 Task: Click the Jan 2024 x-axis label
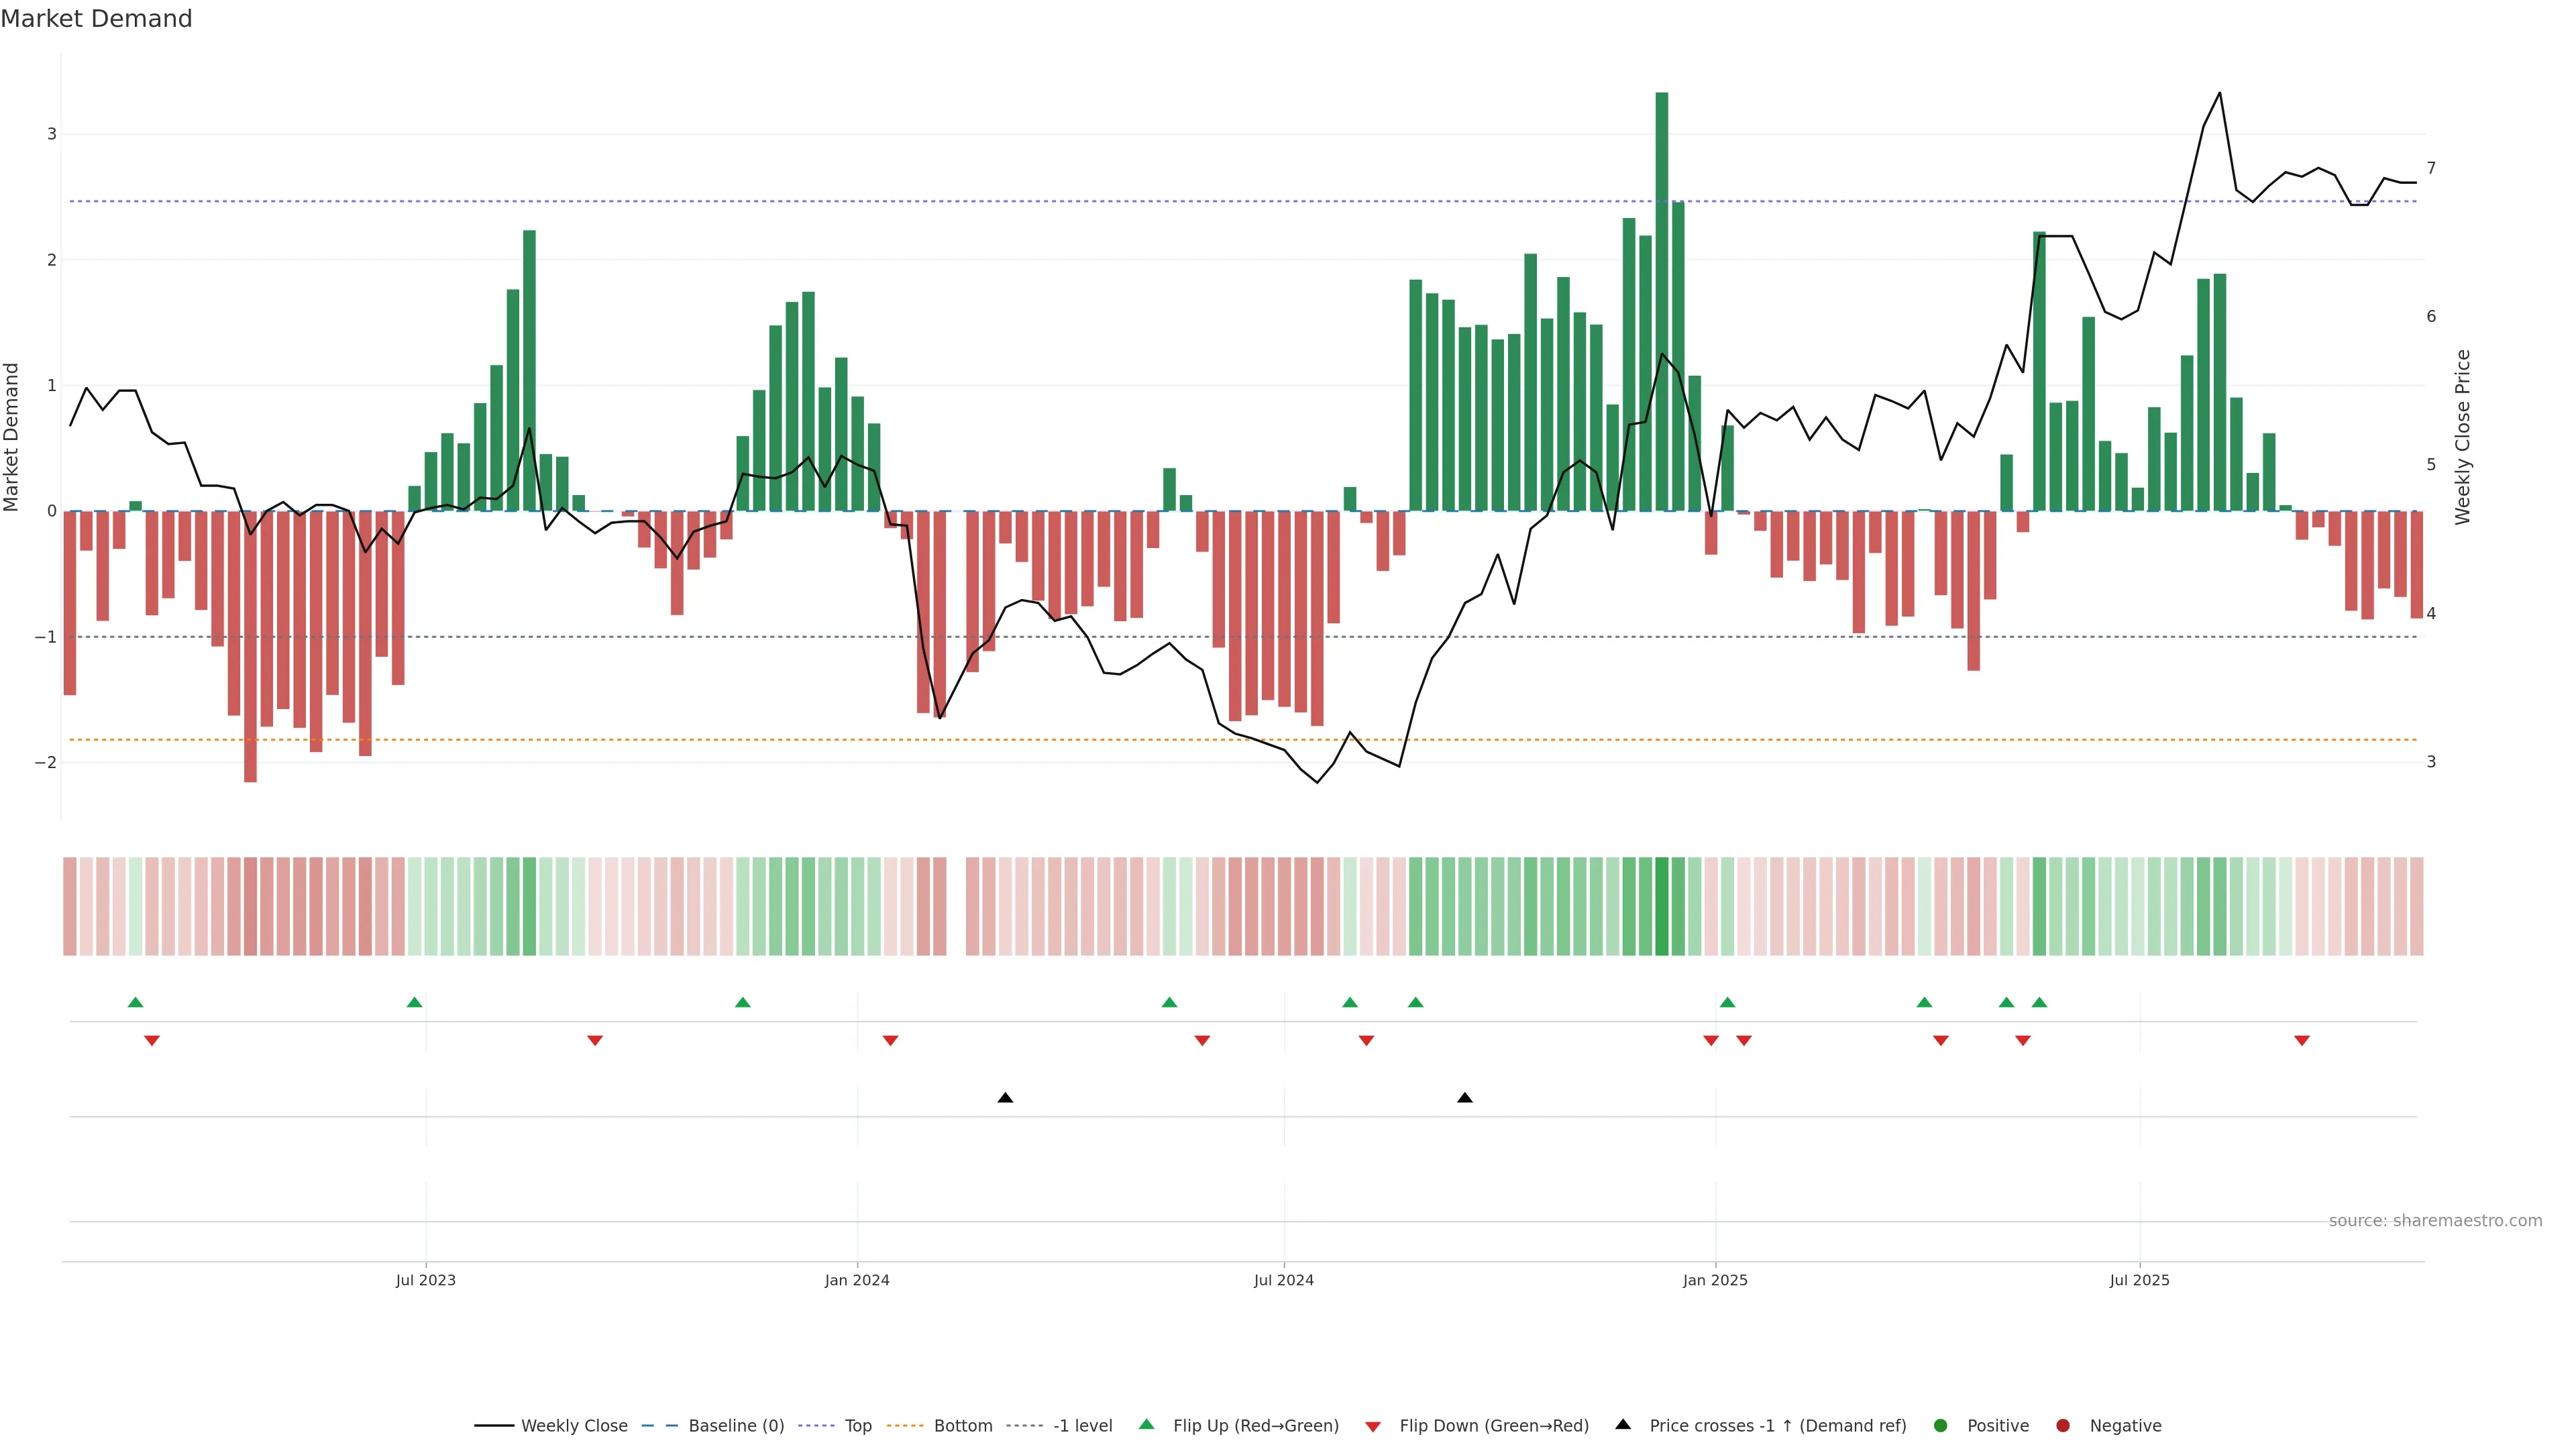tap(857, 1280)
